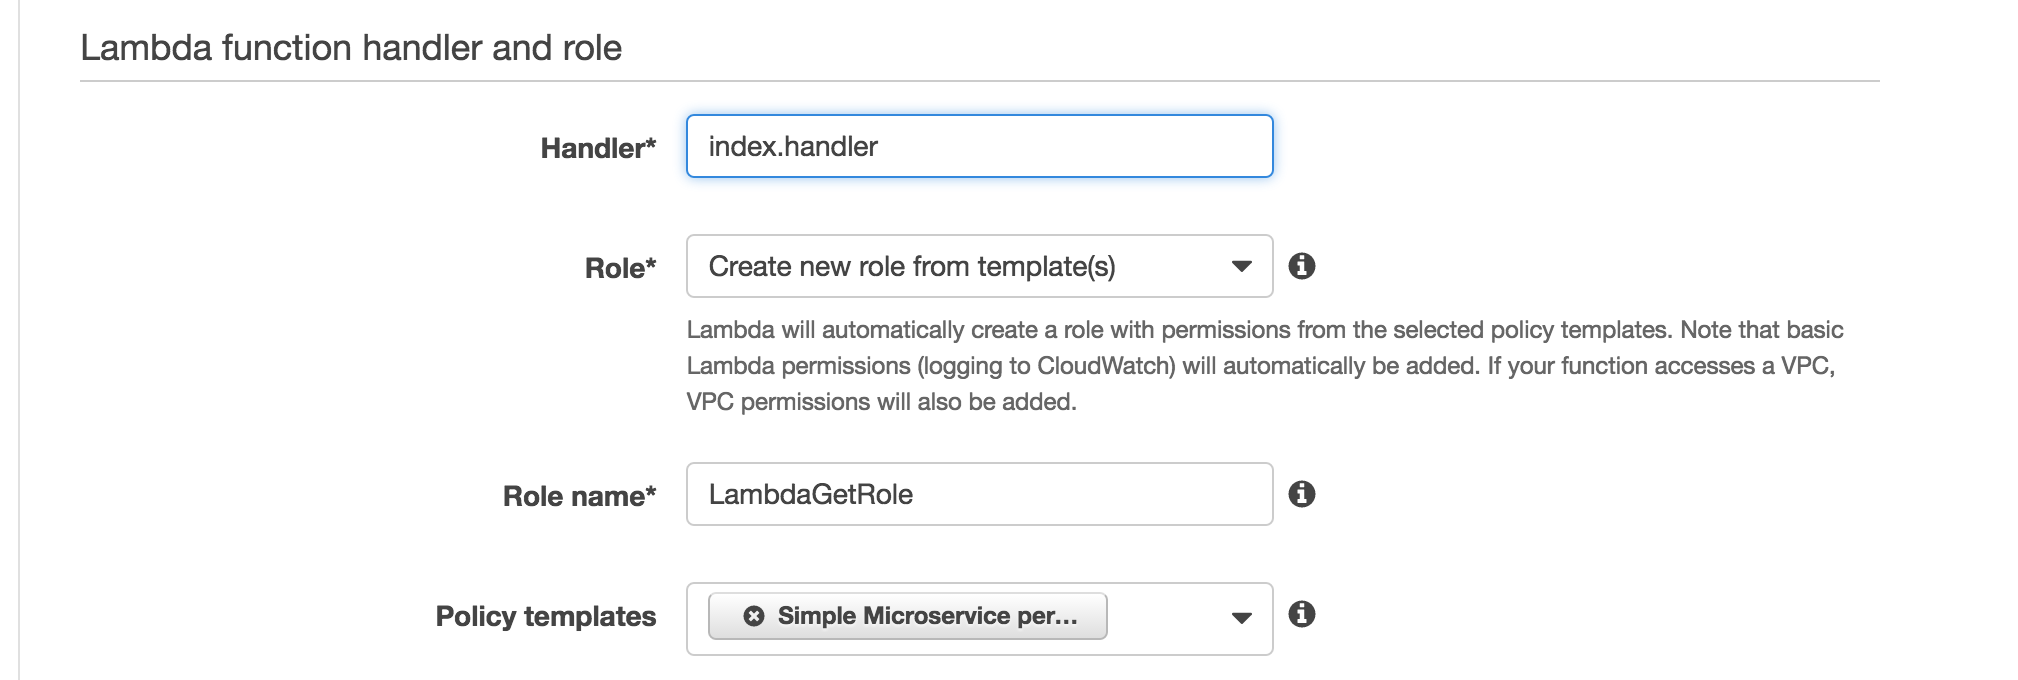Screen dimensions: 2018x680
Task: Select the Simple Microservice permissions chip
Action: (905, 616)
